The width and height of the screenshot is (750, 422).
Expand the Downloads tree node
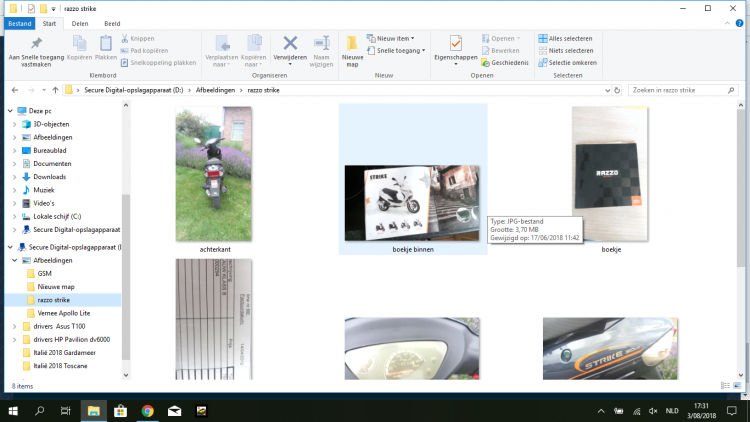[14, 176]
